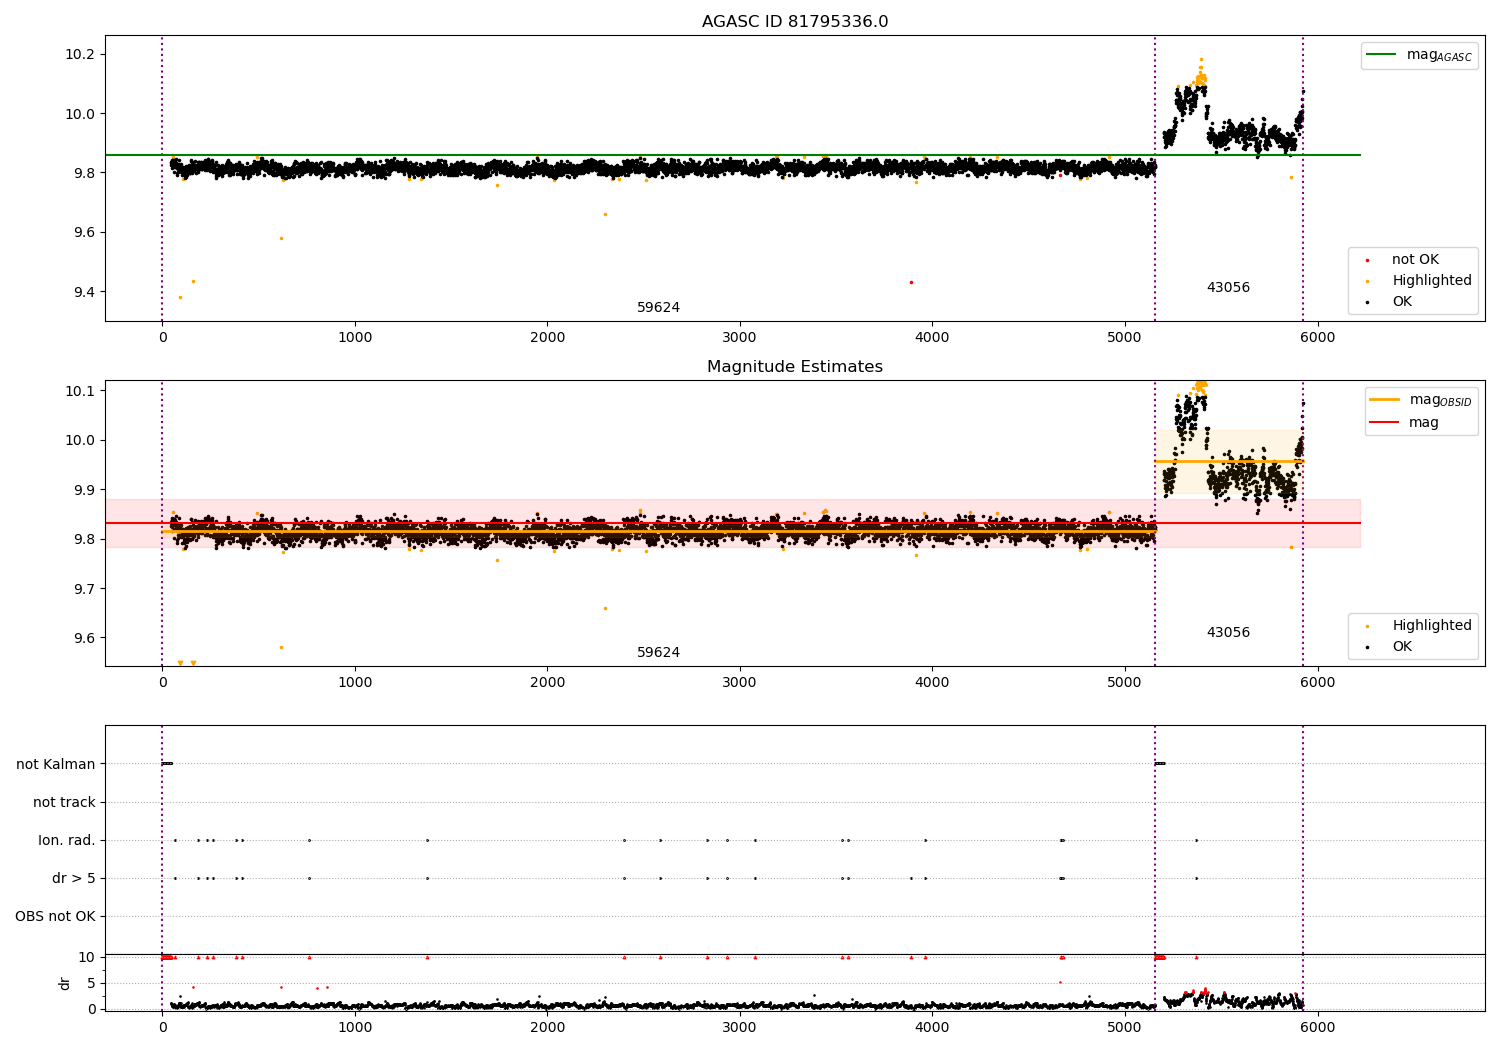The height and width of the screenshot is (1050, 1500).
Task: Click the 10.1 y-tick label in middle plot
Action: tap(80, 391)
